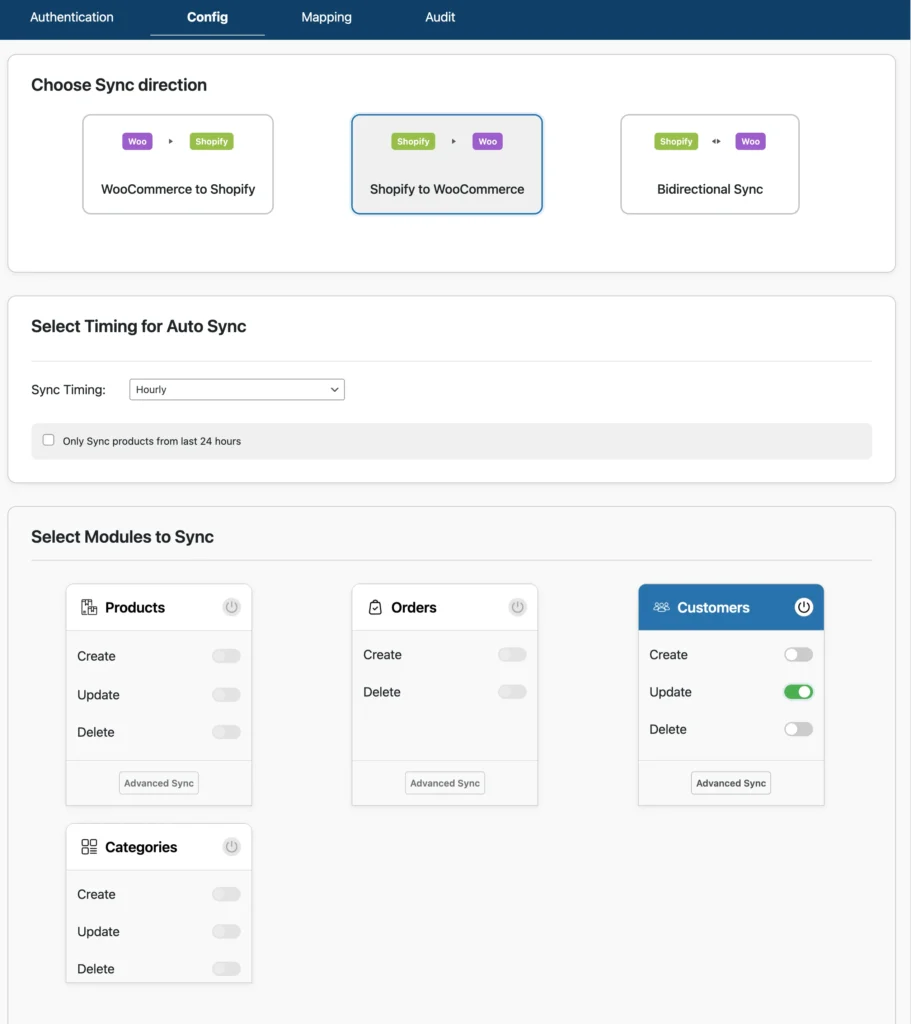The height and width of the screenshot is (1024, 911).
Task: Disable the Update toggle under Customers
Action: pyautogui.click(x=798, y=691)
